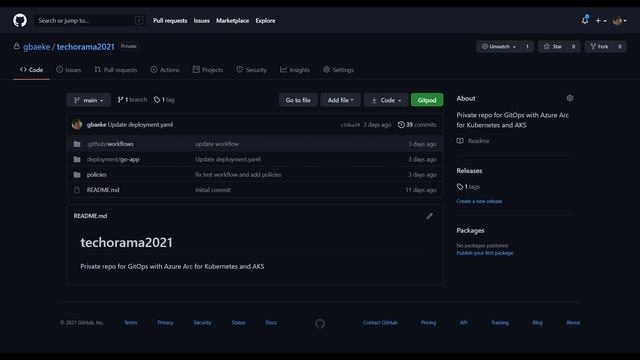Click the gbaeke commit author avatar
Screen dimensions: 640x360
pyautogui.click(x=77, y=124)
